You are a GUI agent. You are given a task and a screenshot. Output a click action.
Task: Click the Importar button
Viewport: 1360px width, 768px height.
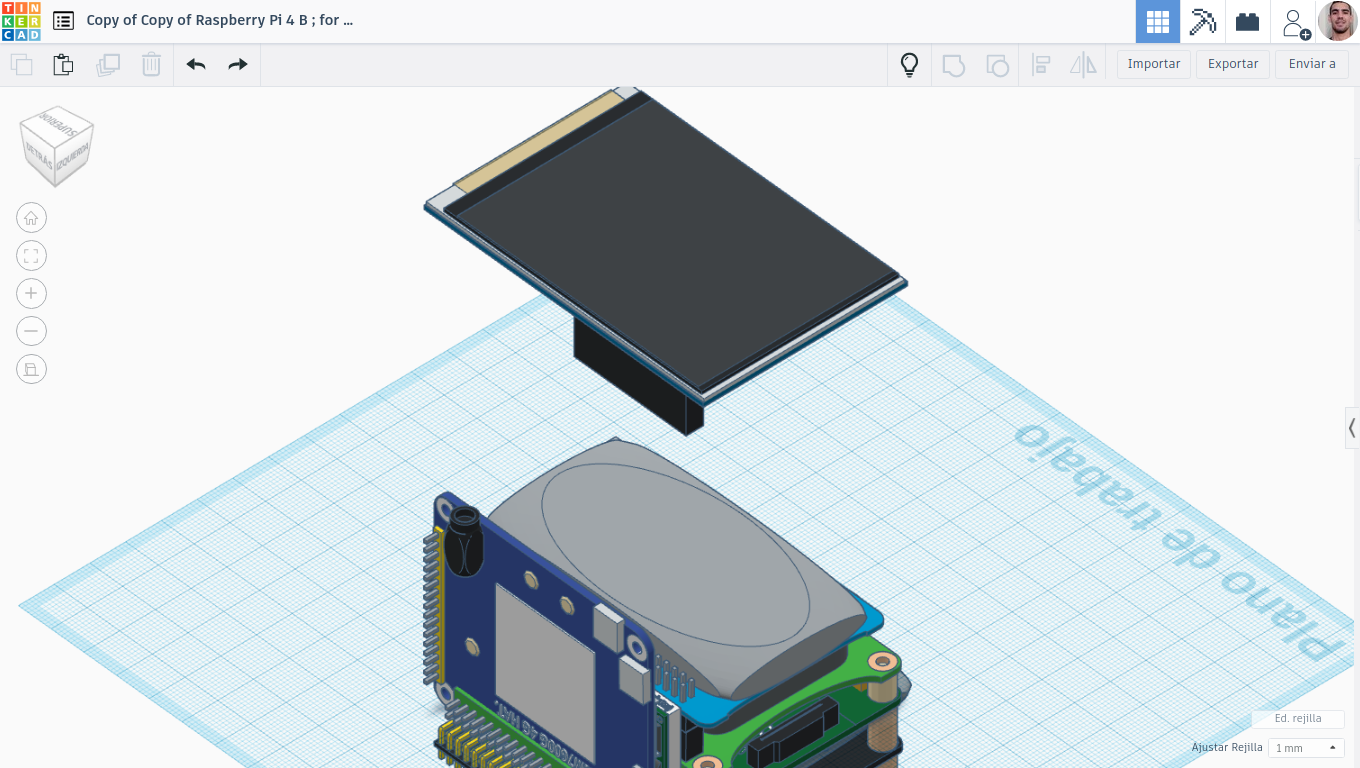click(x=1154, y=64)
